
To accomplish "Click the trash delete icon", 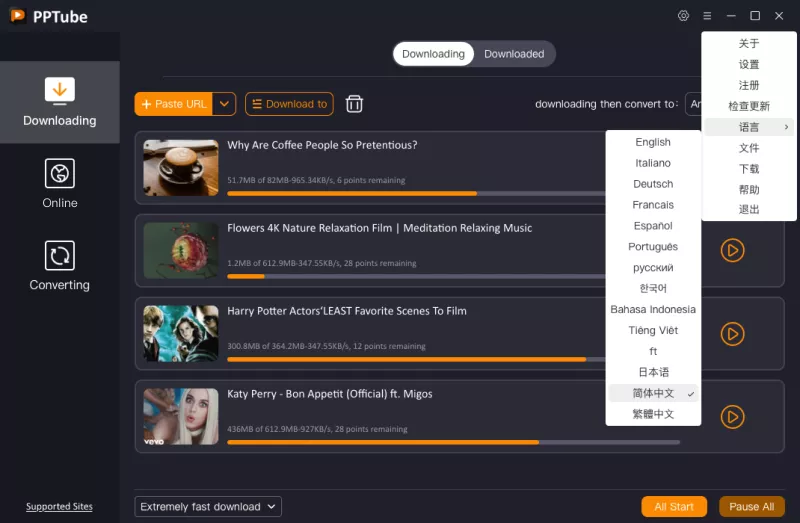I will tap(354, 104).
